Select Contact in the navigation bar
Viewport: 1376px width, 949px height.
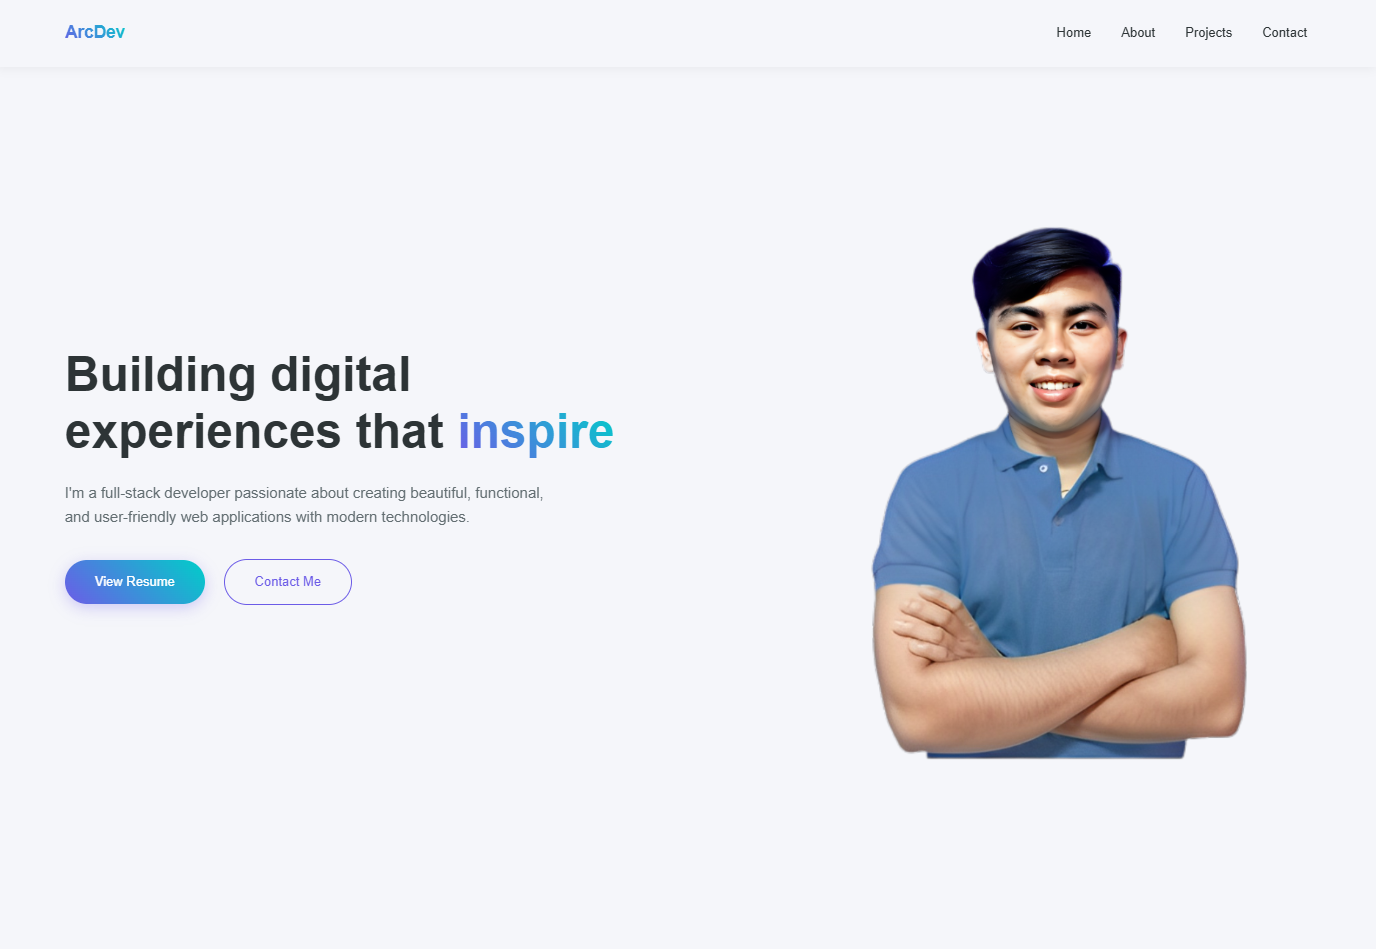[x=1284, y=33]
